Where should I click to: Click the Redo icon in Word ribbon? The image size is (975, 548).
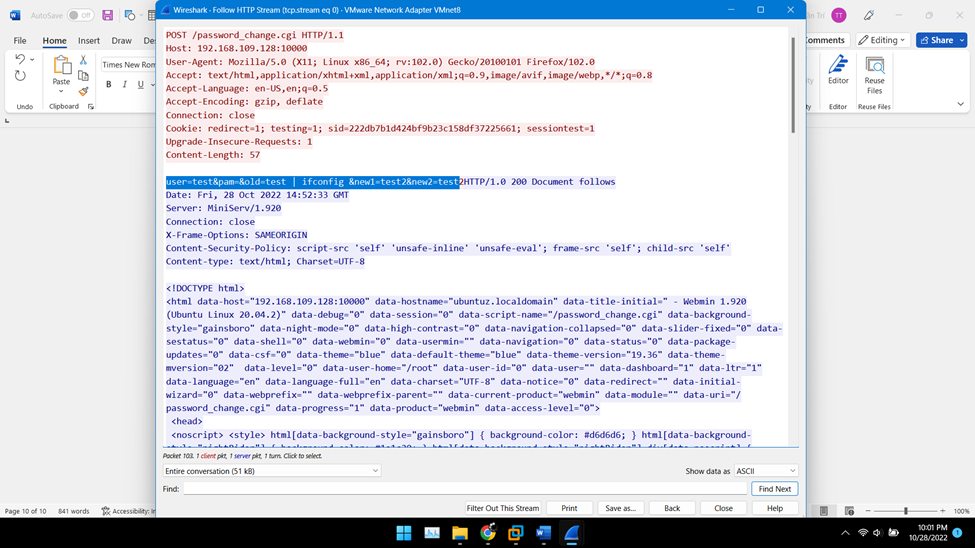(20, 76)
